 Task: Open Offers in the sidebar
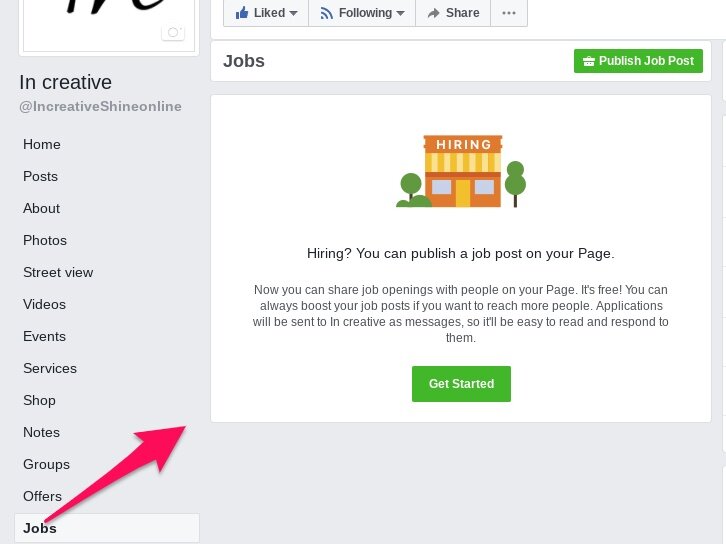(43, 496)
